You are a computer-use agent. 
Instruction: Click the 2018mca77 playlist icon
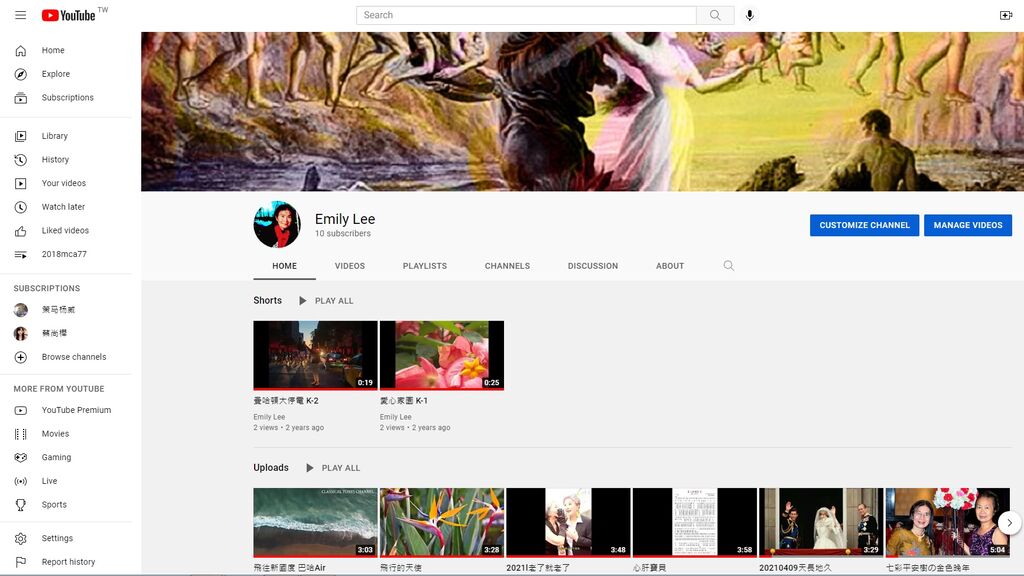[21, 254]
